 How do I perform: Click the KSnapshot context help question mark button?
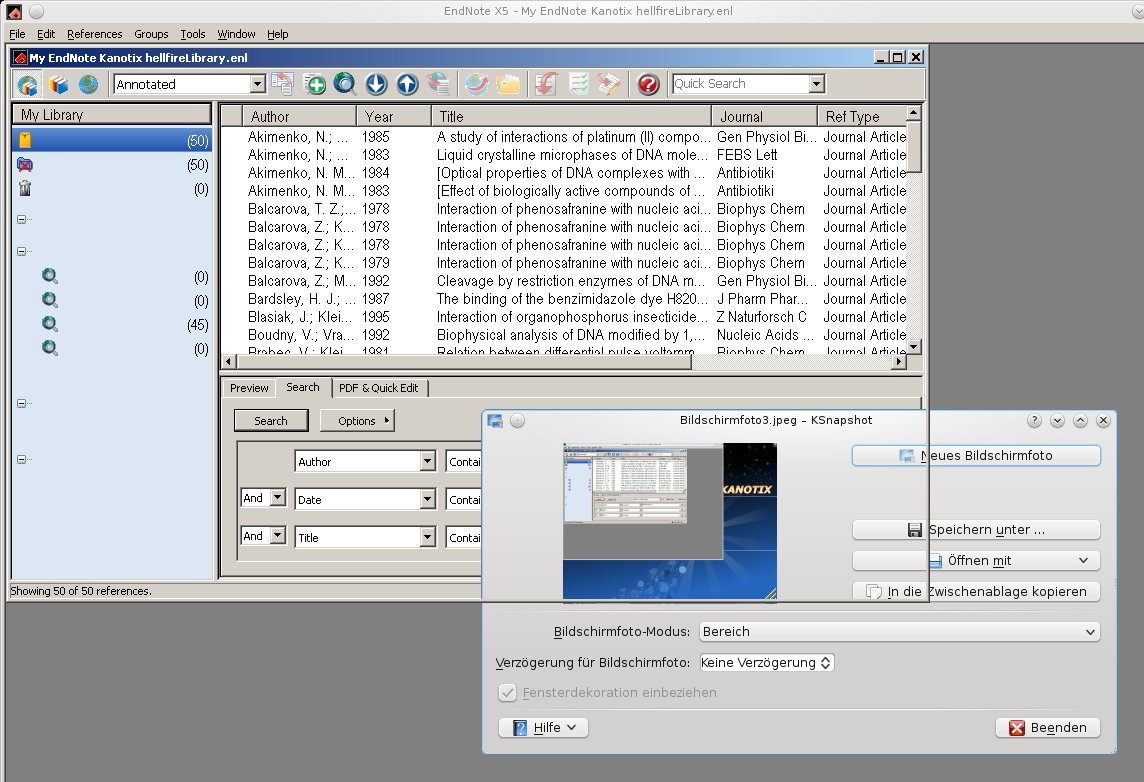click(x=1034, y=420)
